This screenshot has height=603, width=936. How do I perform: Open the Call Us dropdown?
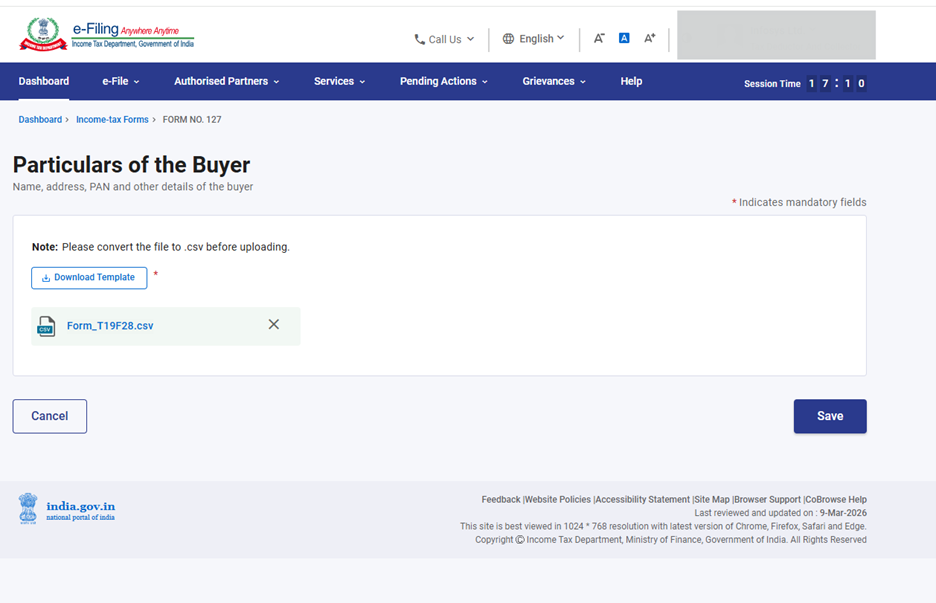coord(444,39)
